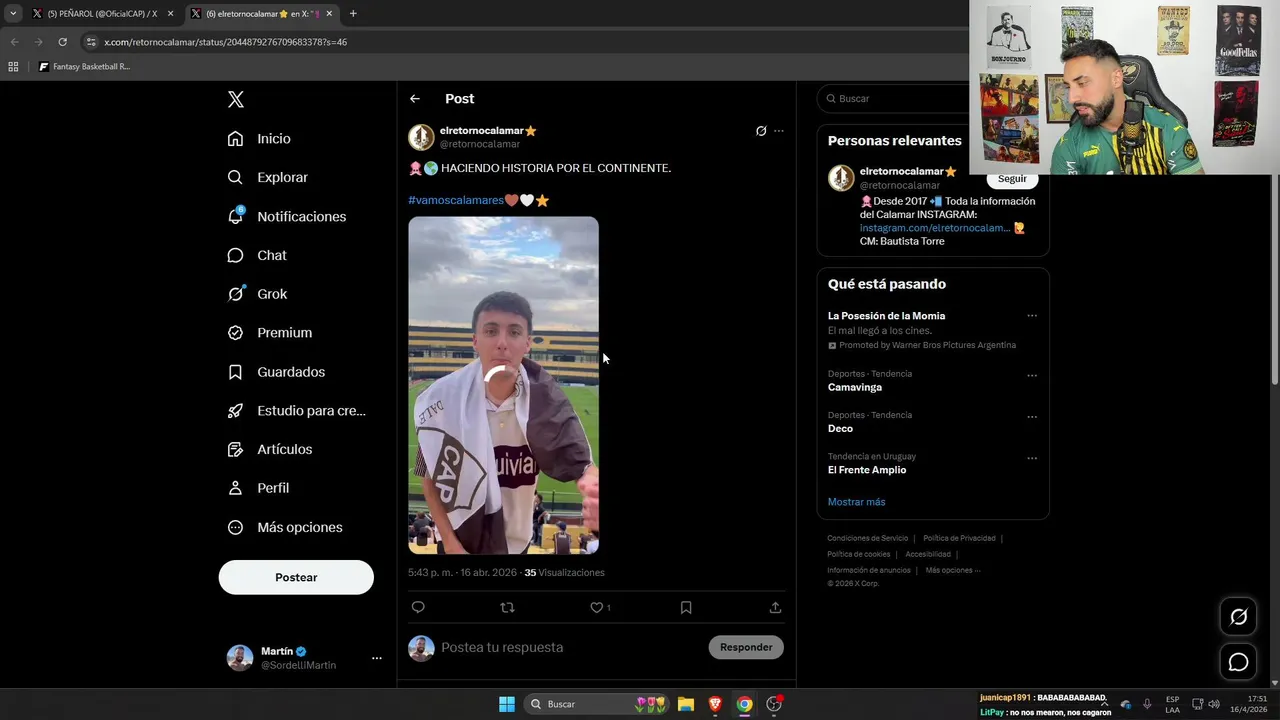Open the Camavinga trend
This screenshot has height=720, width=1280.
tap(855, 387)
